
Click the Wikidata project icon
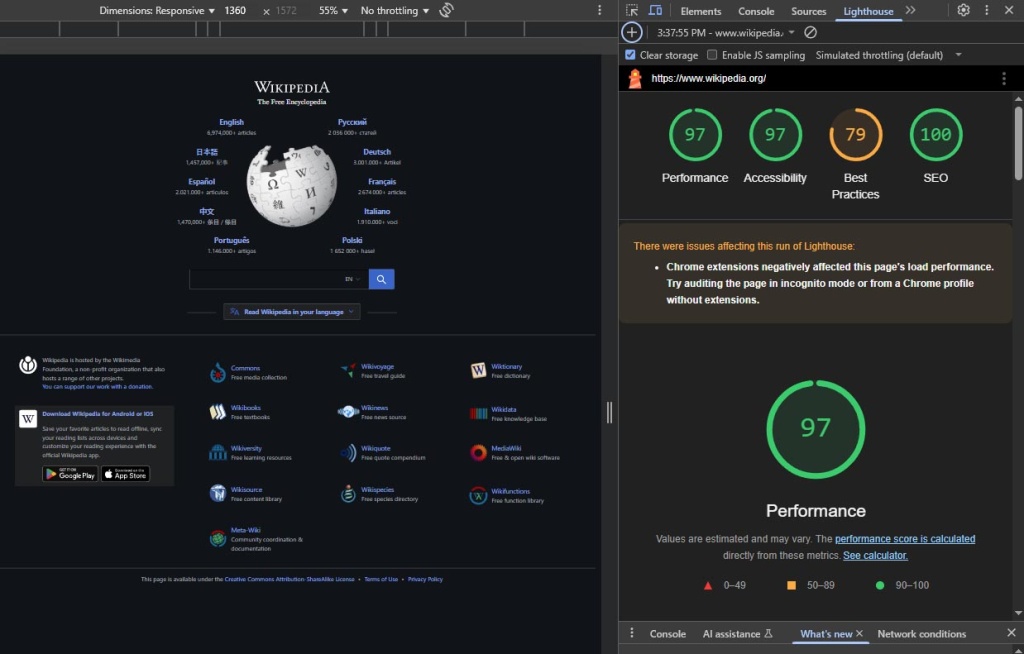click(478, 413)
